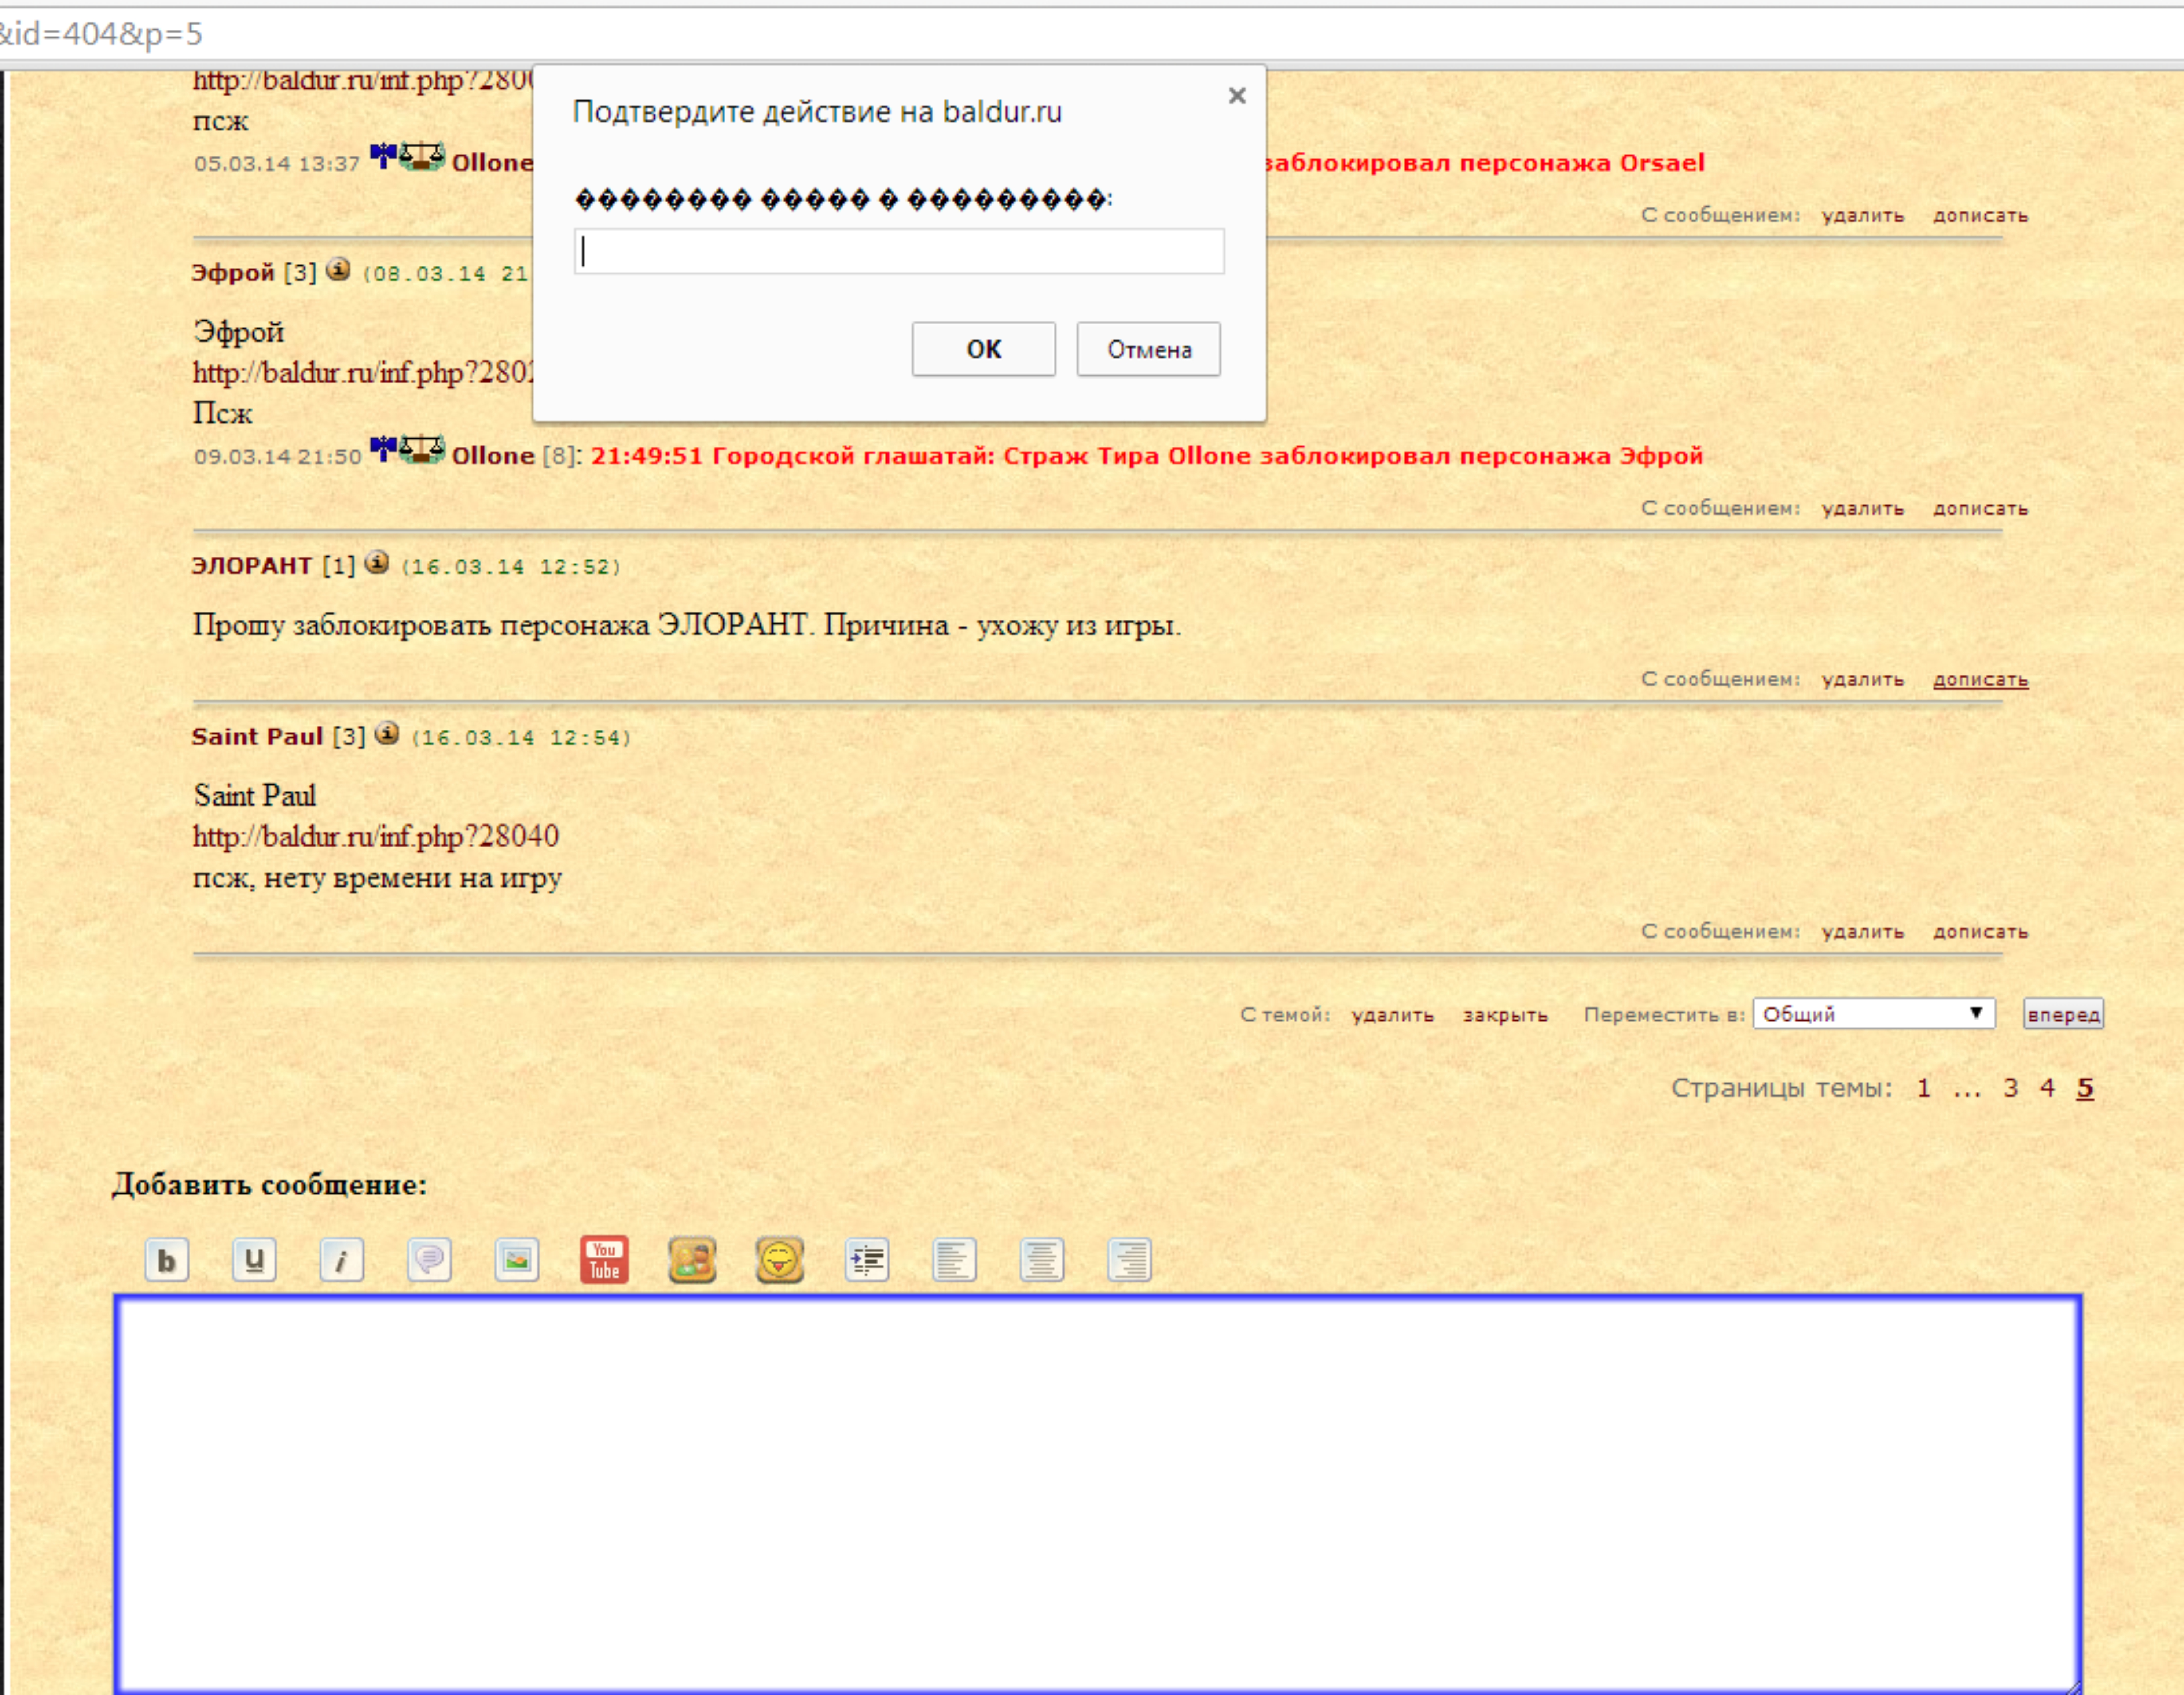Delete Ollone 09.03.14 message via удалить

pos(1863,509)
